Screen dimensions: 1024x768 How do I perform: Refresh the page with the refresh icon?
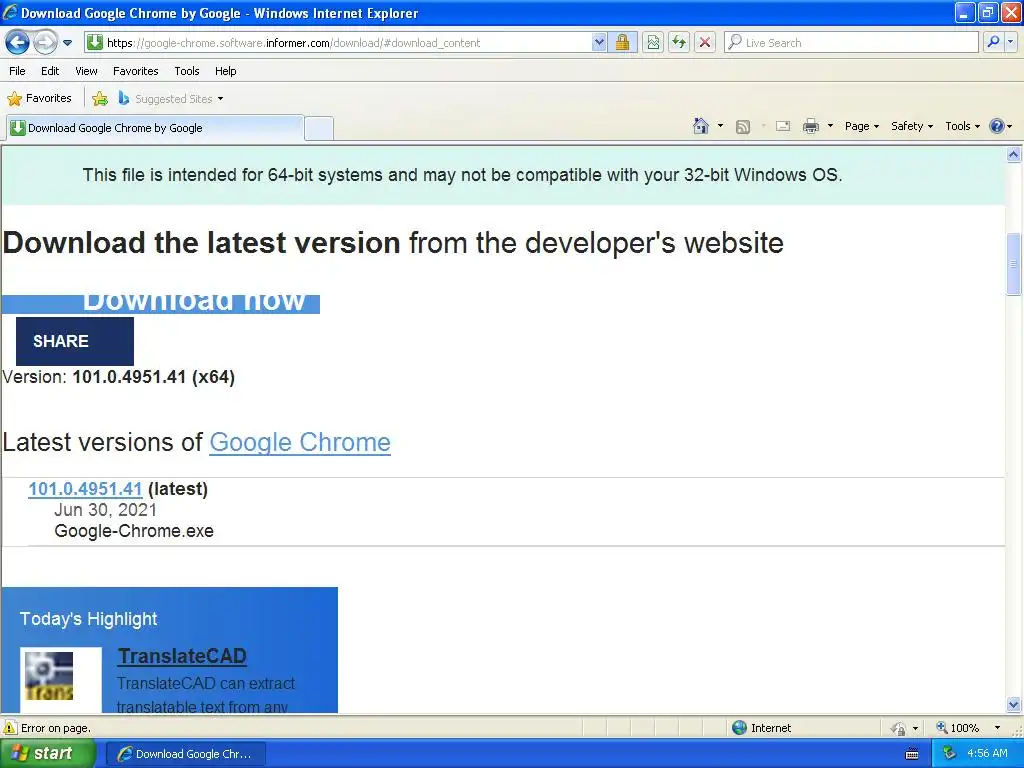click(679, 43)
